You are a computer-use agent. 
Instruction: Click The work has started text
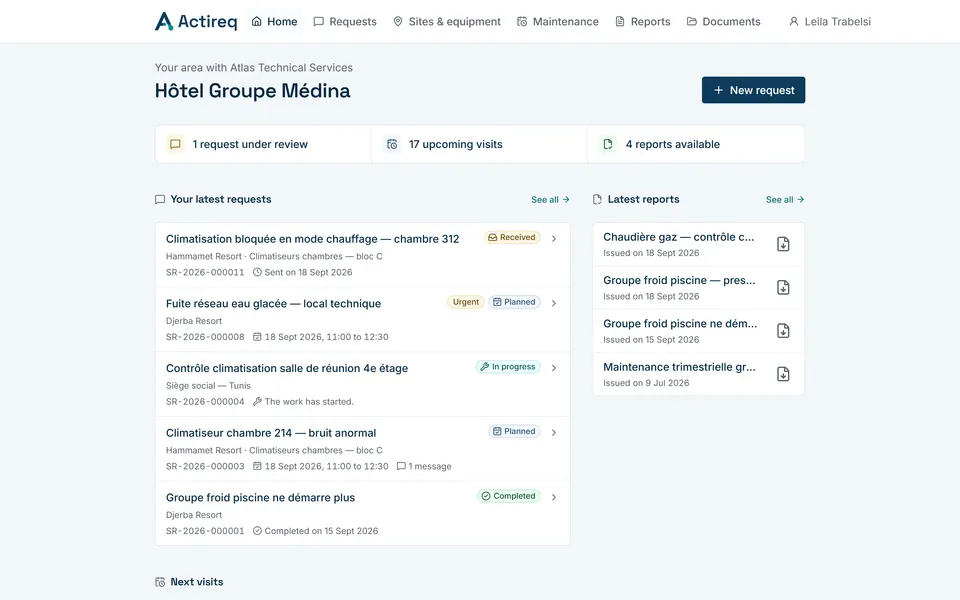coord(309,402)
